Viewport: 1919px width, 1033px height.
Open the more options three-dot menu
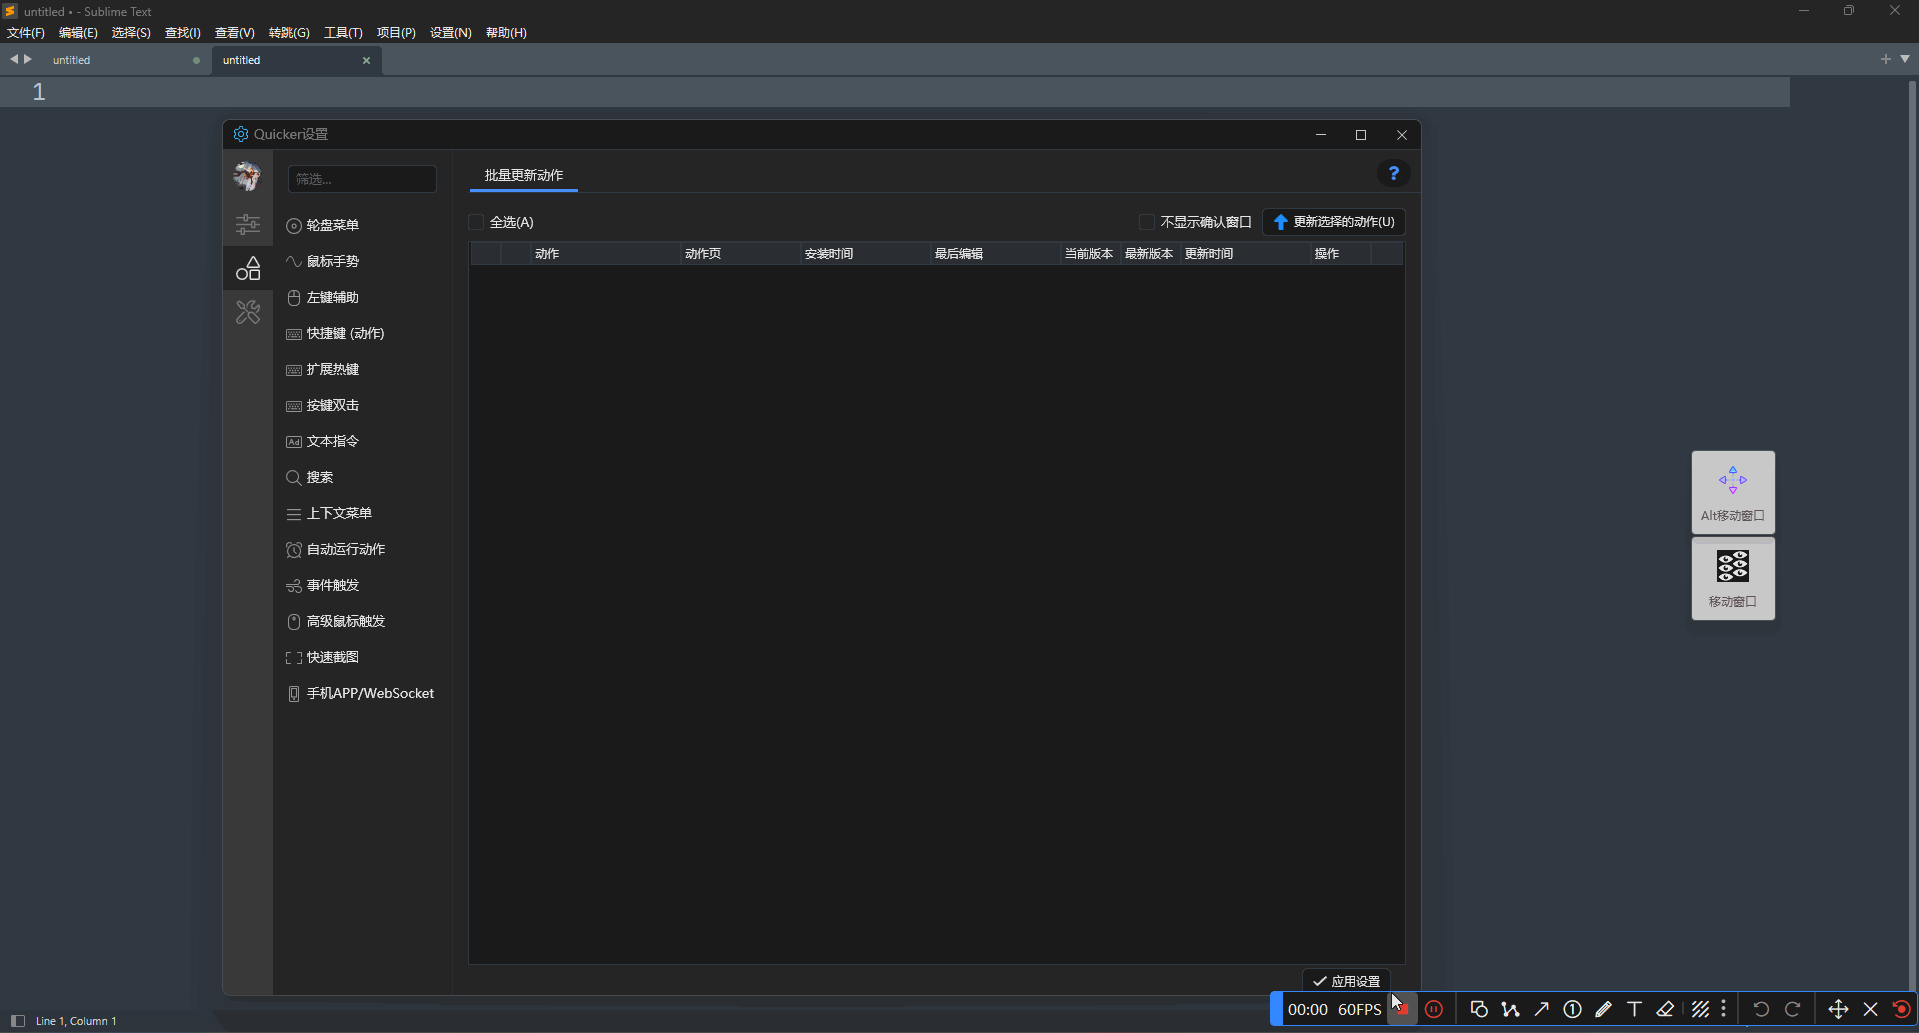click(x=1723, y=1009)
